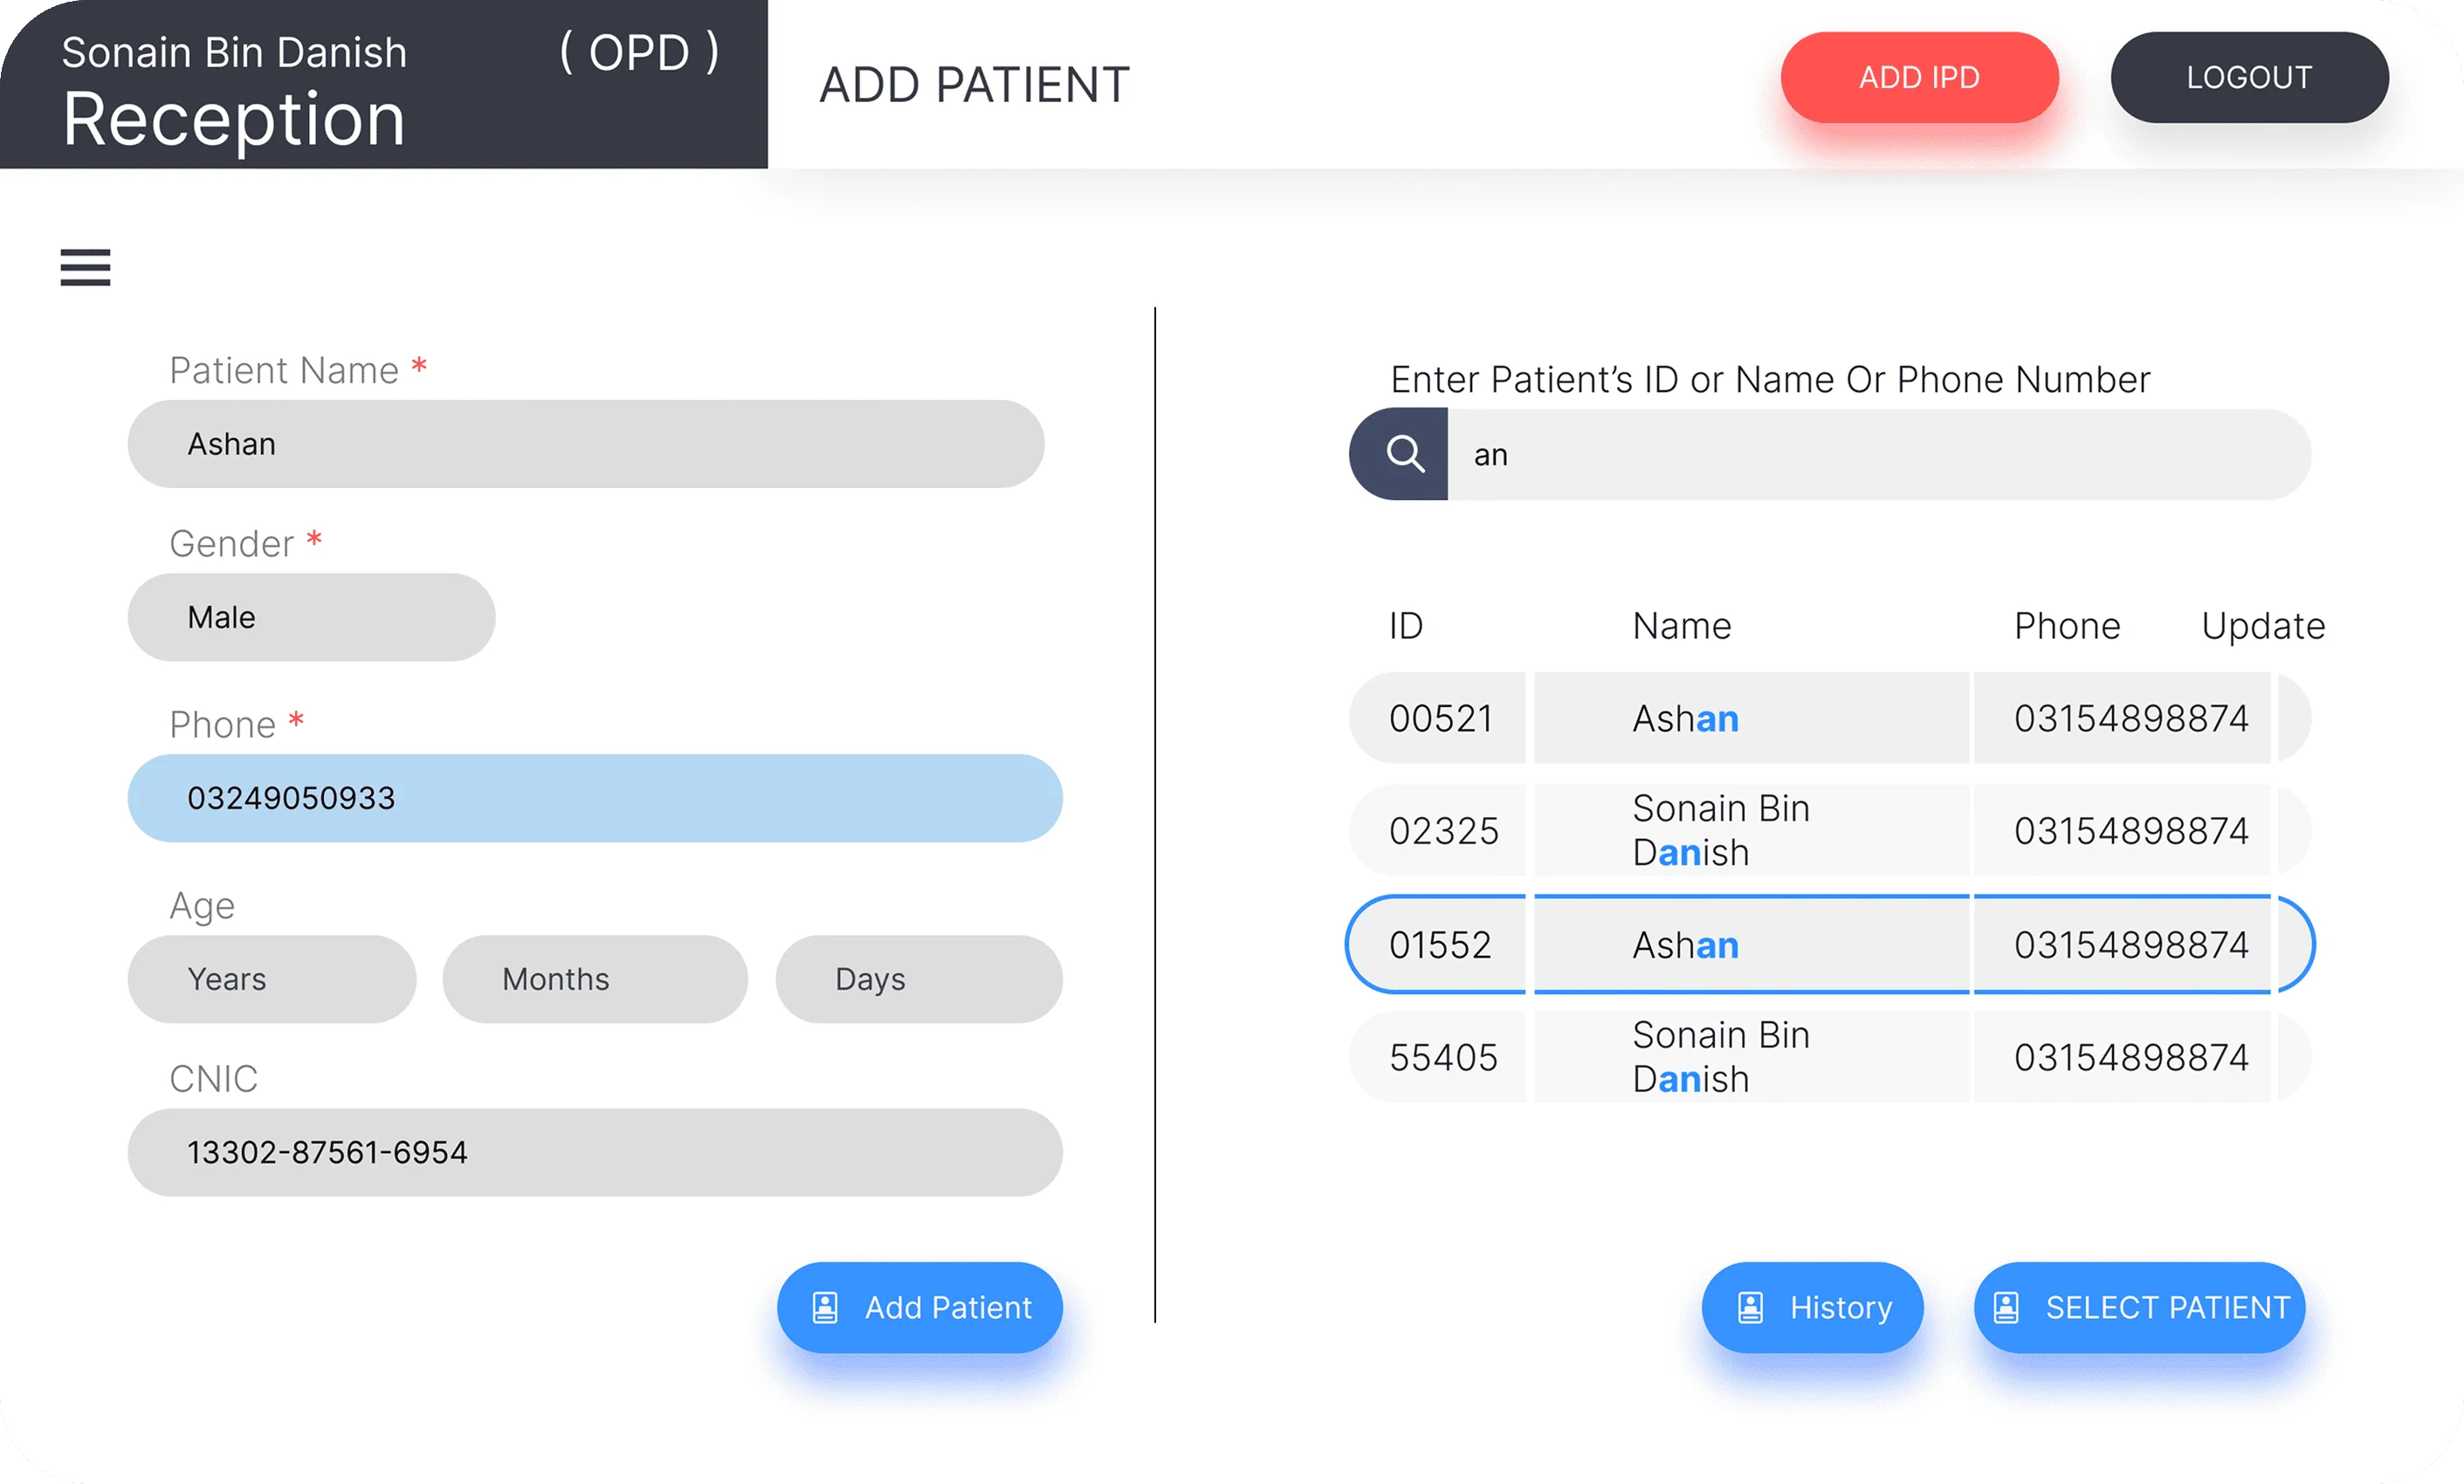Click the Months age field
The image size is (2464, 1484).
[594, 979]
